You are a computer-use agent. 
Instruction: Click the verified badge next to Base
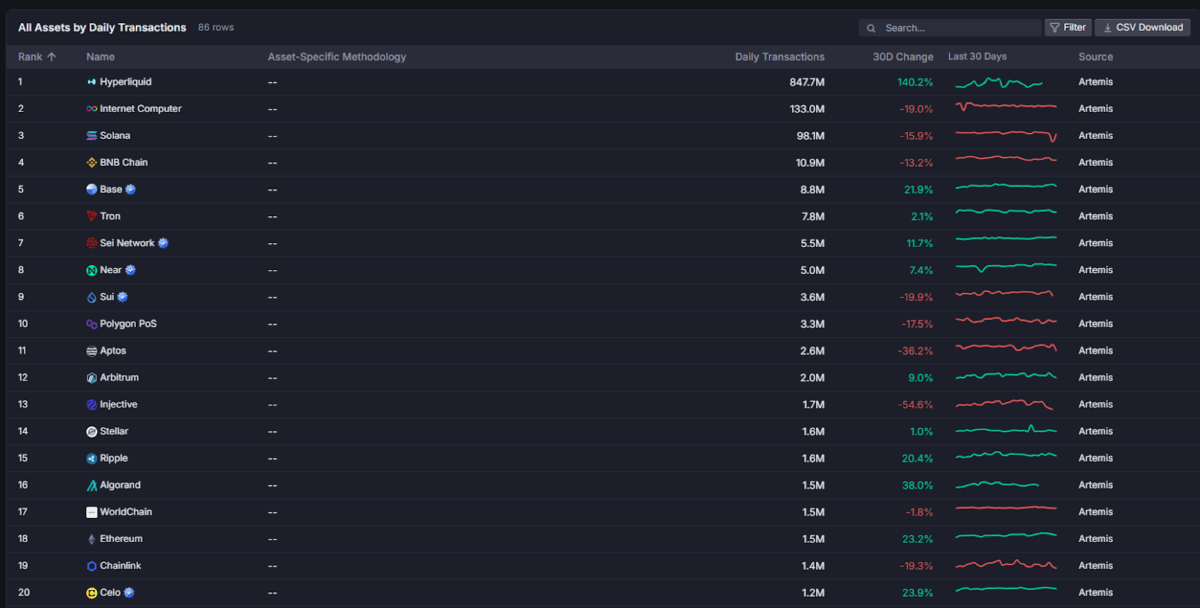[x=131, y=189]
